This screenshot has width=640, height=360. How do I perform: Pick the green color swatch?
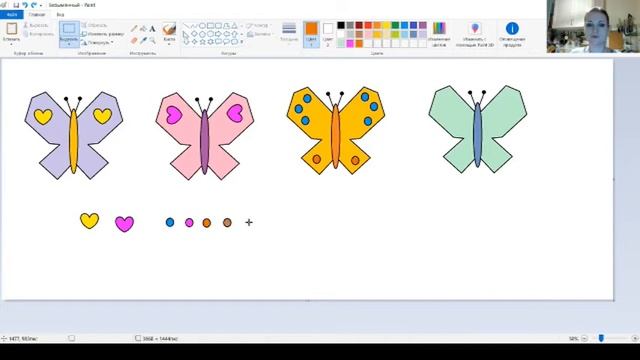(x=395, y=25)
